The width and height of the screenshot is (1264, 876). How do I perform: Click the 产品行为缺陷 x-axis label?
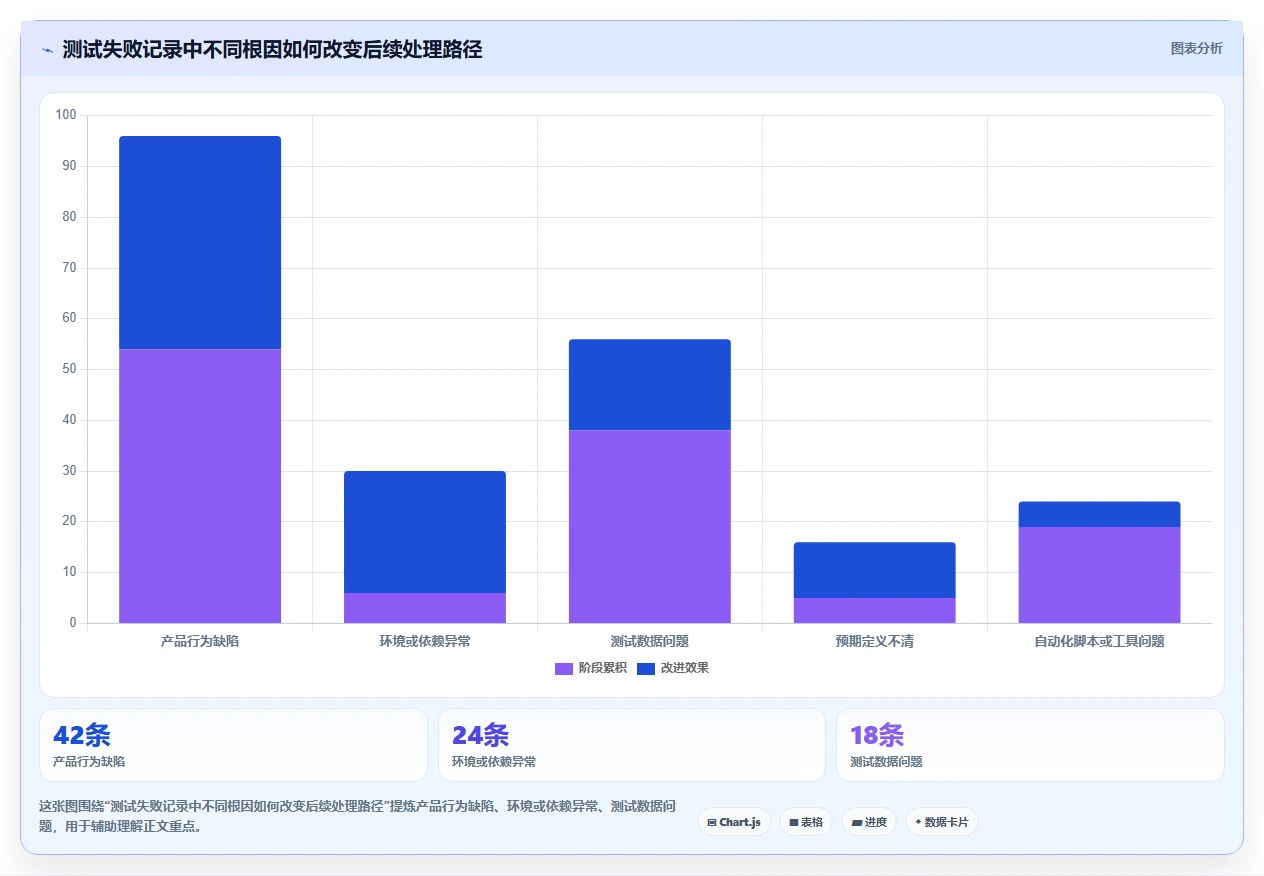pos(200,641)
